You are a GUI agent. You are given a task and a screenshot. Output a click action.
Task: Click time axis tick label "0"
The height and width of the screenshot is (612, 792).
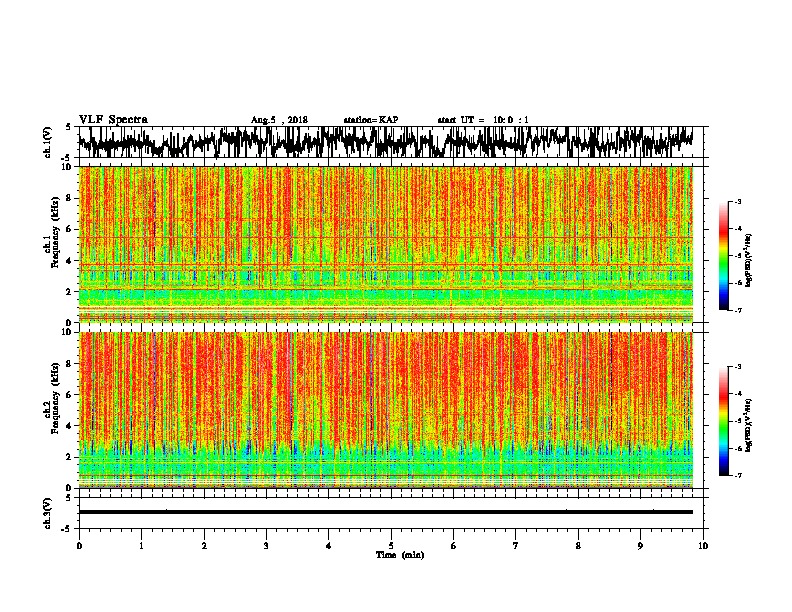coord(79,546)
